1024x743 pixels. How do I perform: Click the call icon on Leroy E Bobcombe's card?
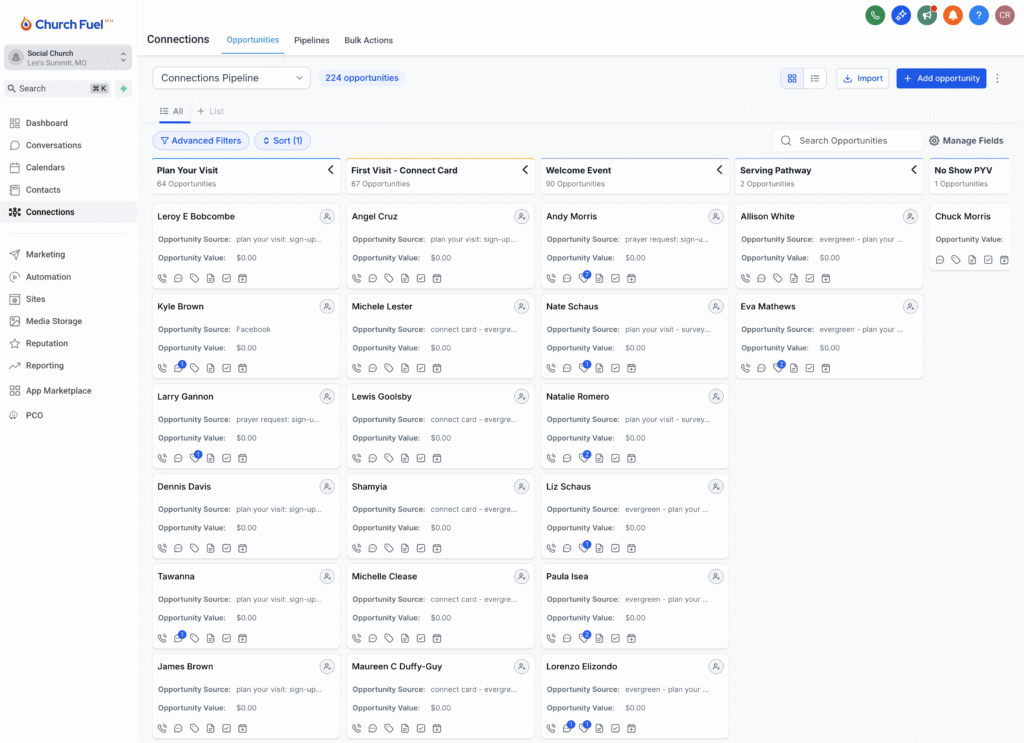click(x=162, y=278)
